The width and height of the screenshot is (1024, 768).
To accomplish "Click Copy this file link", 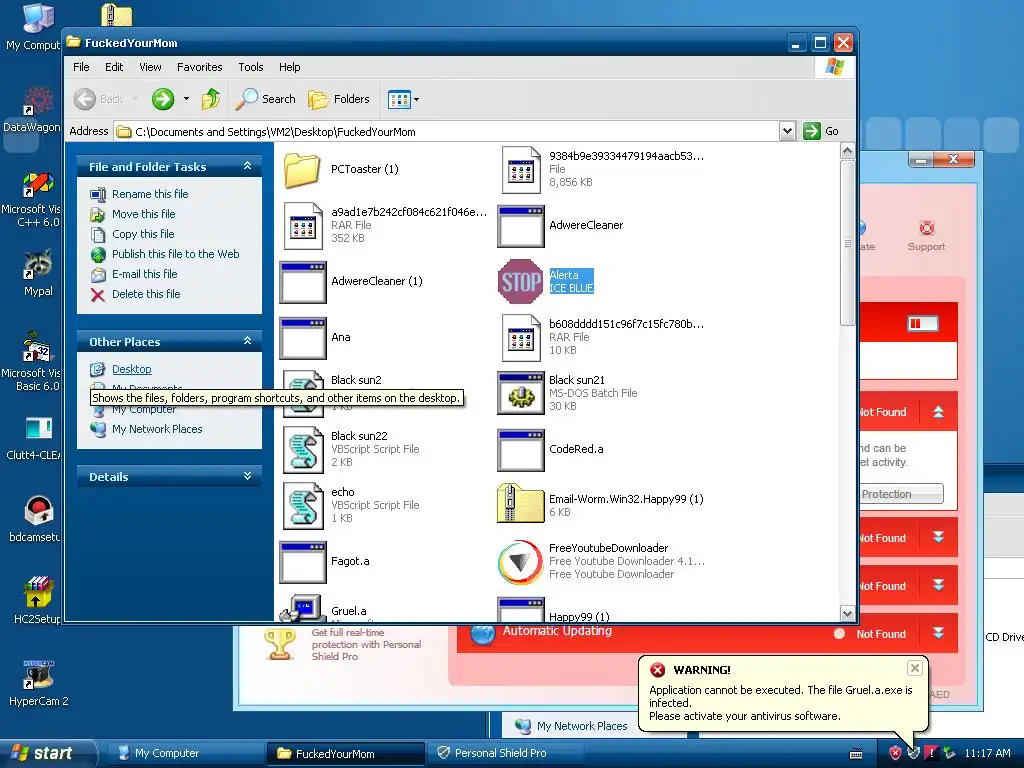I will pyautogui.click(x=143, y=234).
